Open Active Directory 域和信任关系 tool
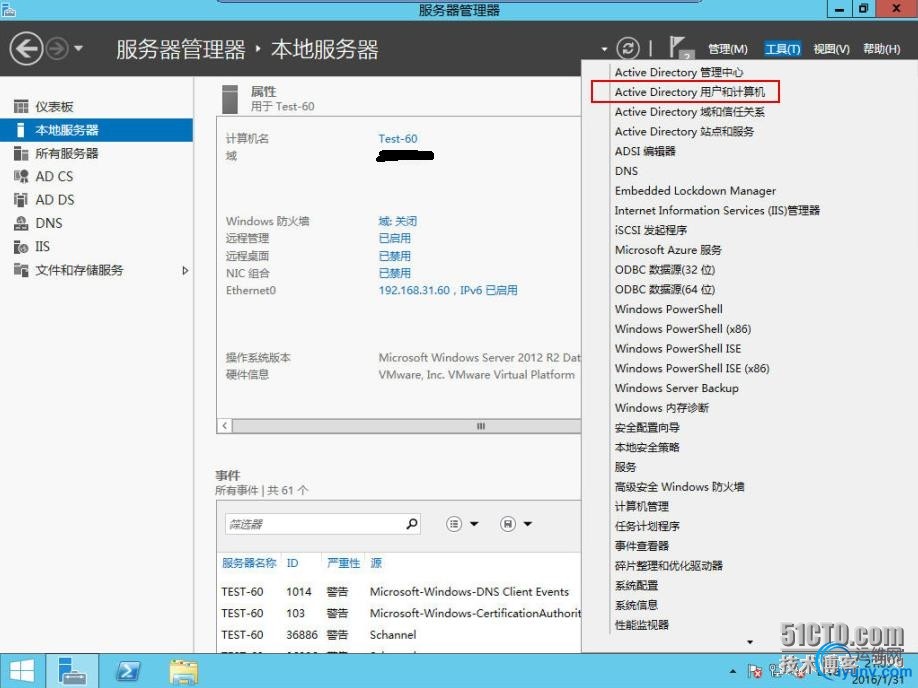 pos(690,112)
